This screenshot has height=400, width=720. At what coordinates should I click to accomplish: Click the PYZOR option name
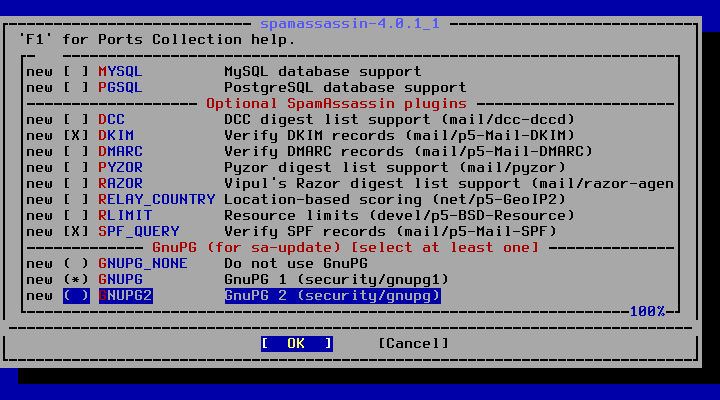120,168
